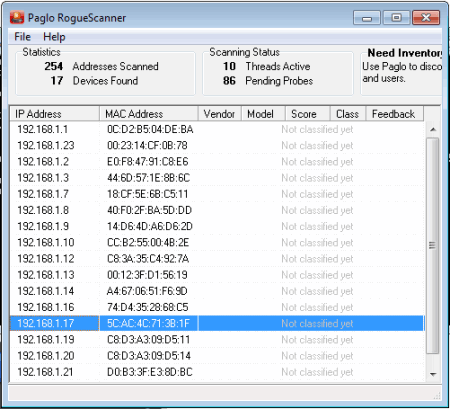This screenshot has height=409, width=450.
Task: Select the 192.168.1.21 device entry
Action: [x=217, y=372]
